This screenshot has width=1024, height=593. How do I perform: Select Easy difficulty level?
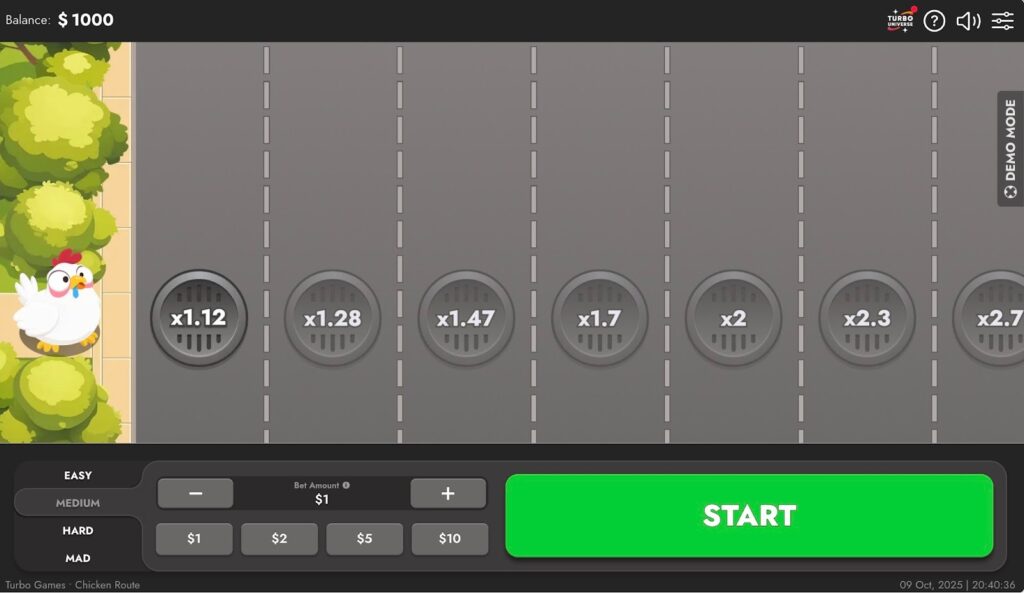78,476
